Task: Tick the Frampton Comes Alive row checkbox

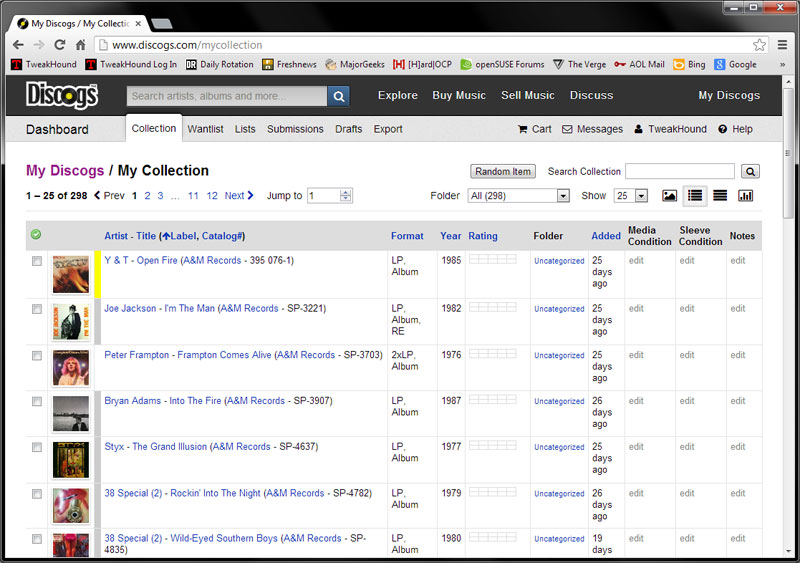Action: tap(37, 356)
